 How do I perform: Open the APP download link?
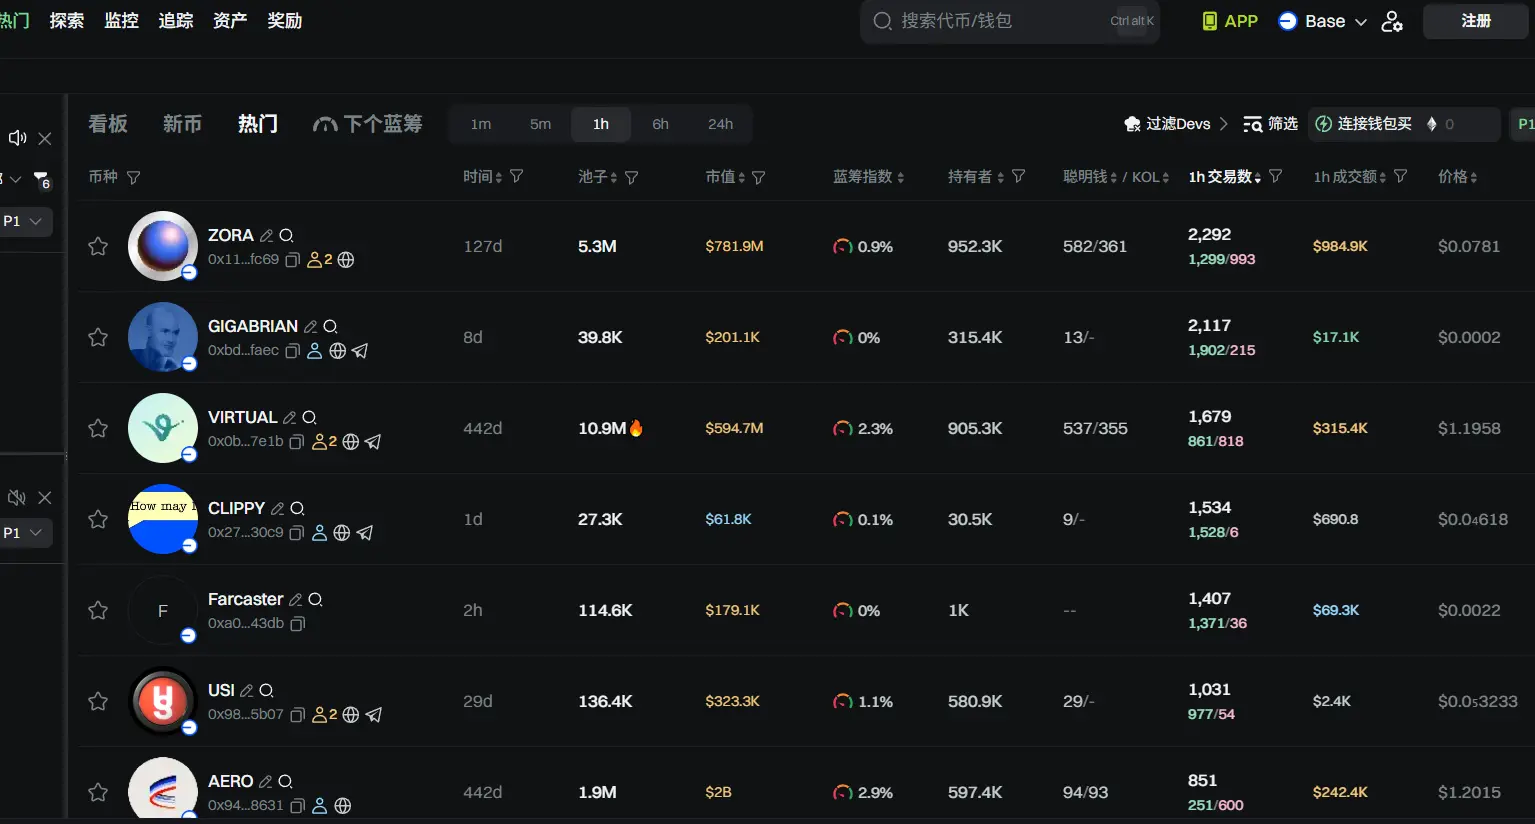coord(1230,21)
